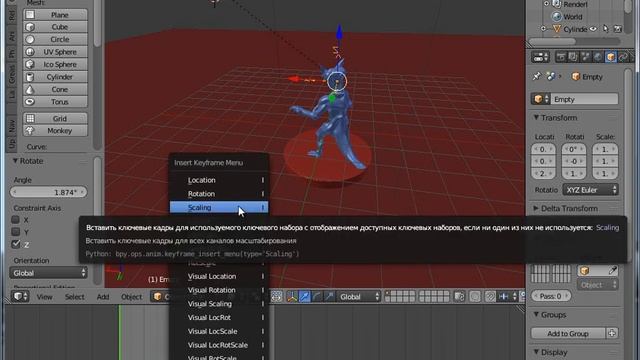
Task: Open rotation mode XYZ Euler dropdown
Action: pos(590,190)
